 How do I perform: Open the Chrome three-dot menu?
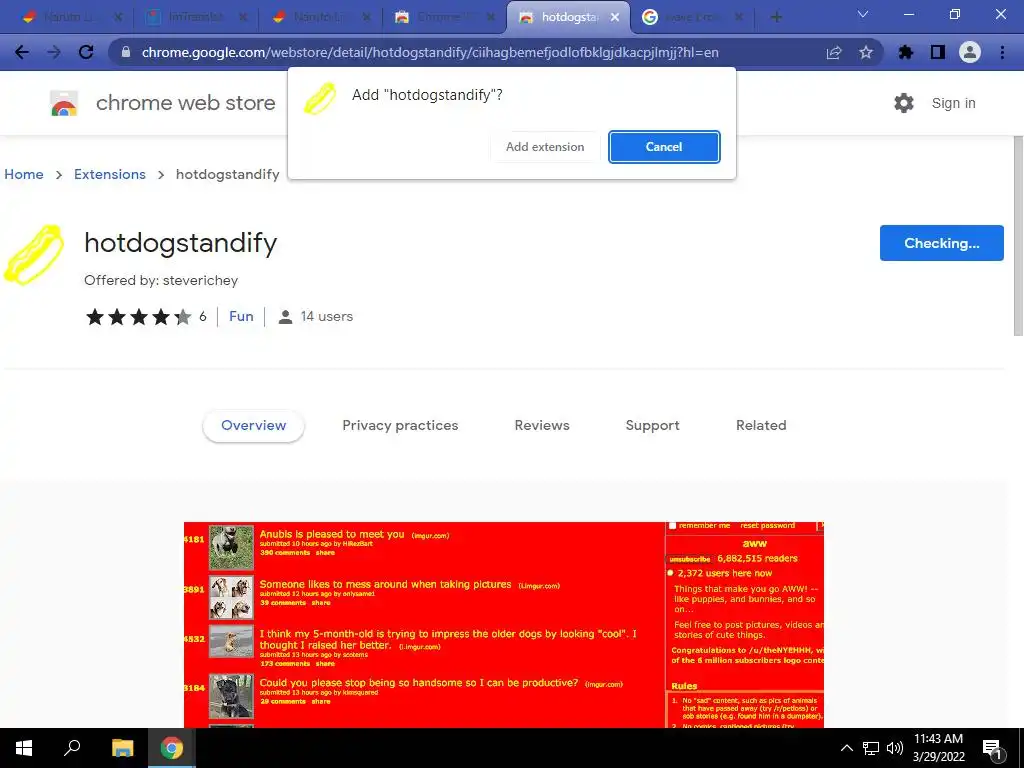1002,52
